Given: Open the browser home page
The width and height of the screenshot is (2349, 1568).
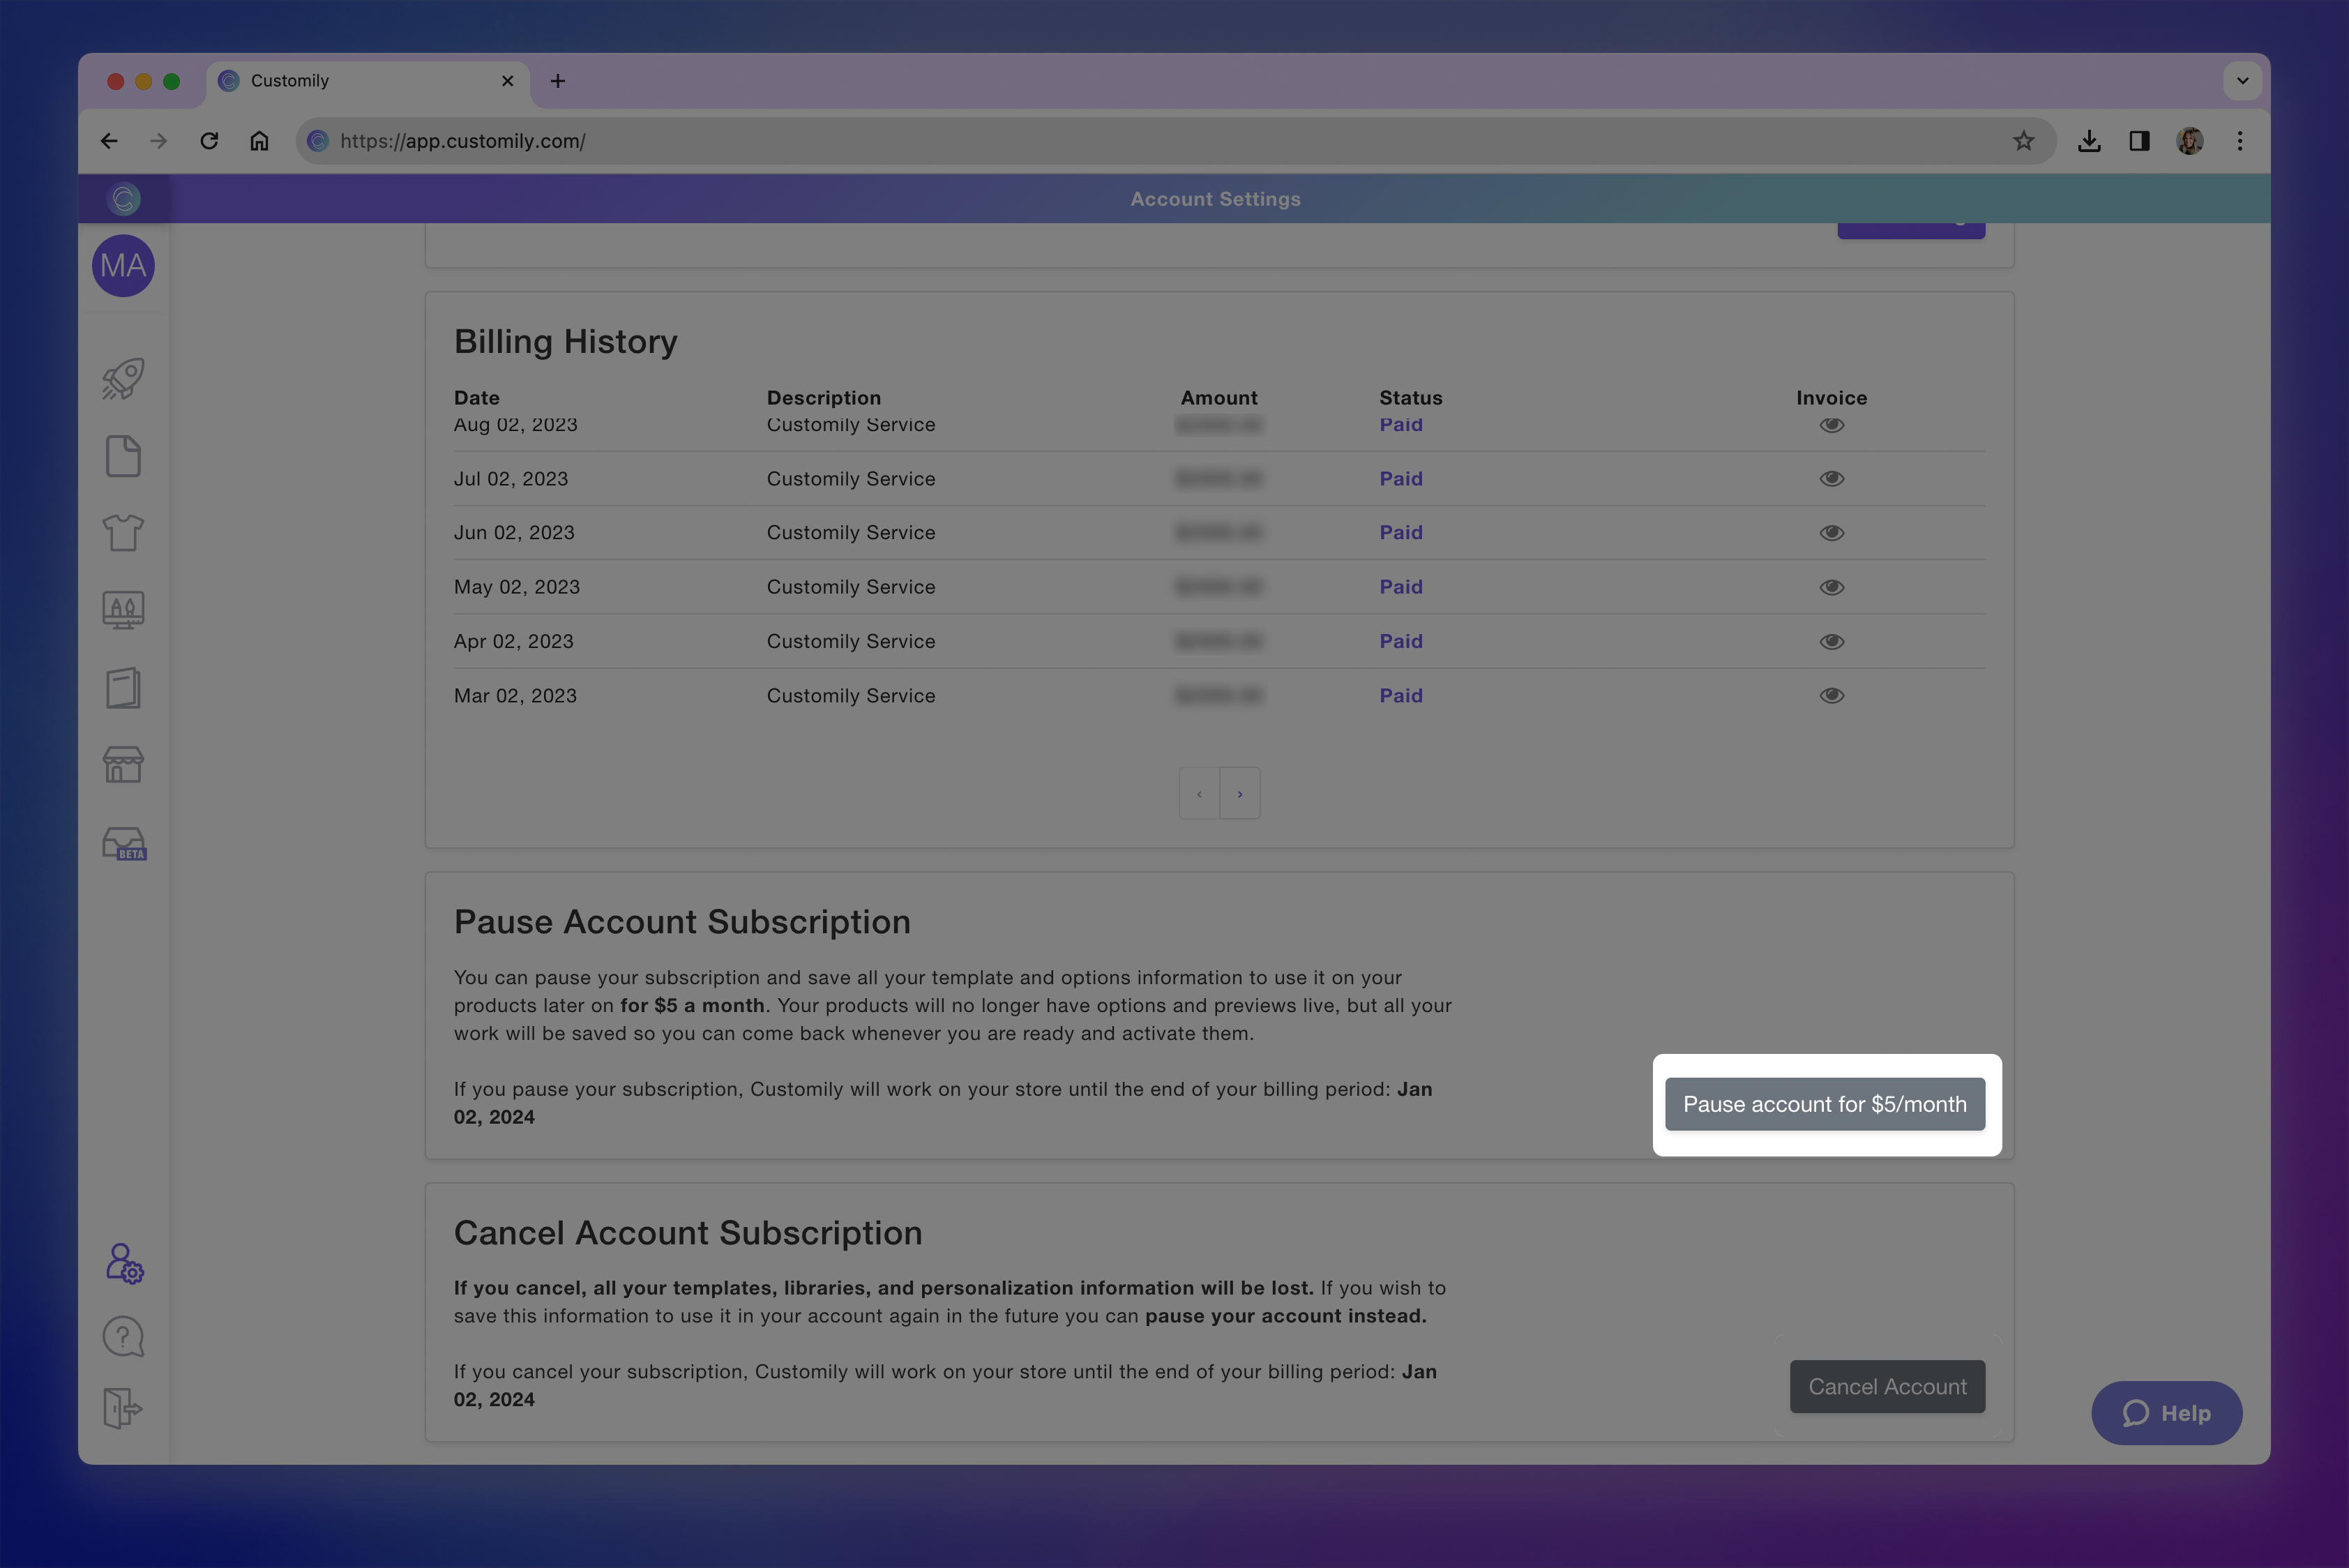Looking at the screenshot, I should click(259, 141).
